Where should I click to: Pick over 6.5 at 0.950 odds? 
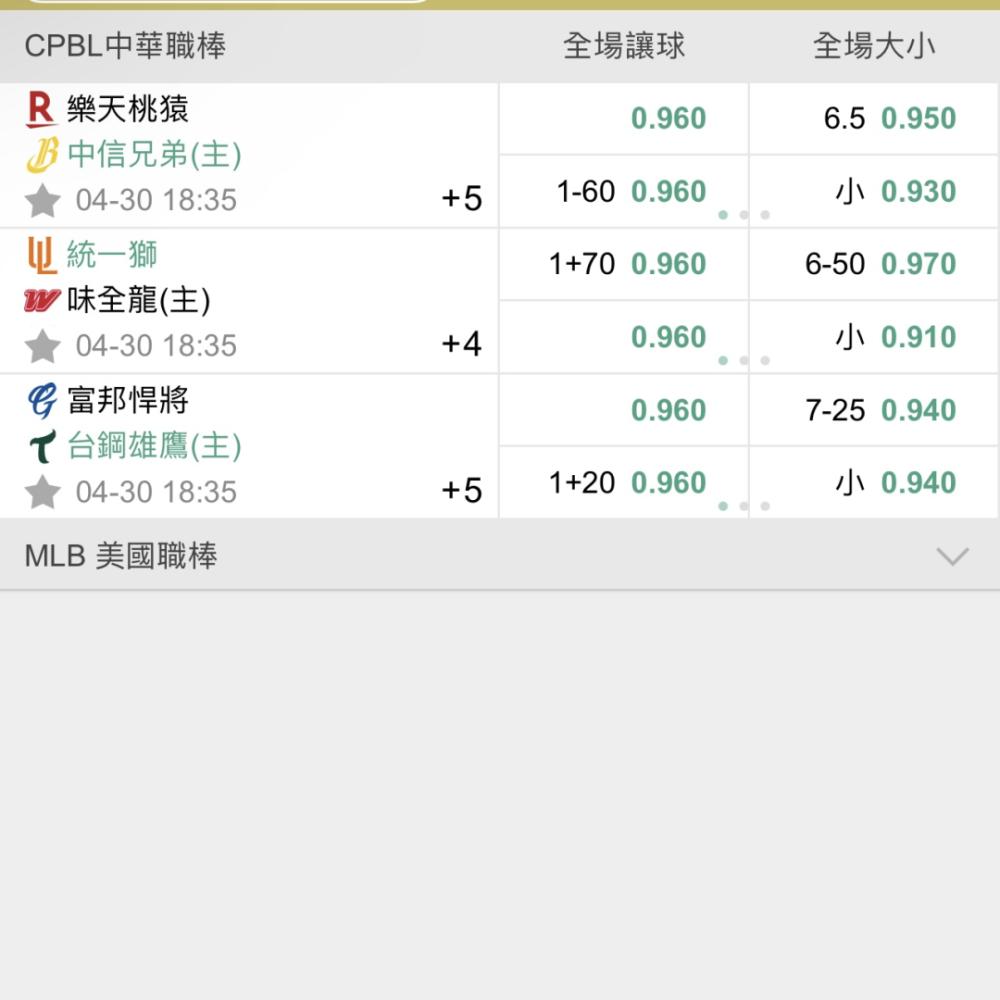(x=874, y=119)
